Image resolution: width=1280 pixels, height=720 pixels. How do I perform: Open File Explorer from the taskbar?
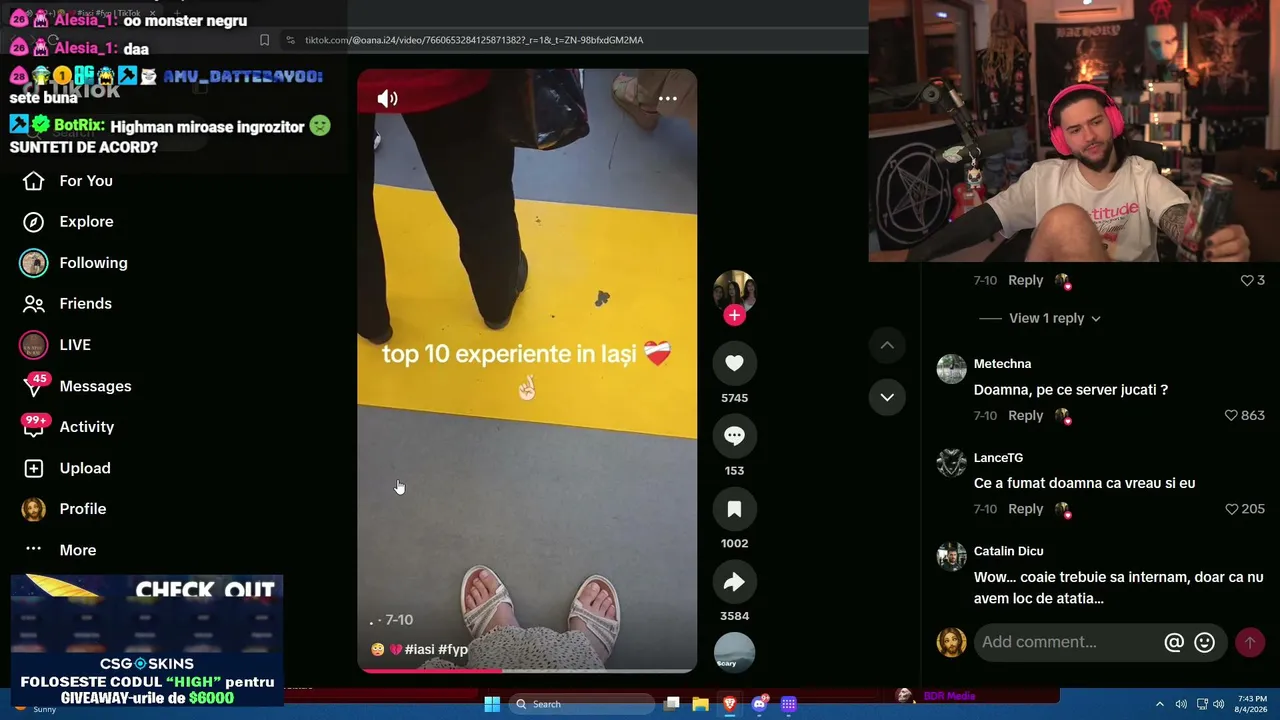coord(700,704)
